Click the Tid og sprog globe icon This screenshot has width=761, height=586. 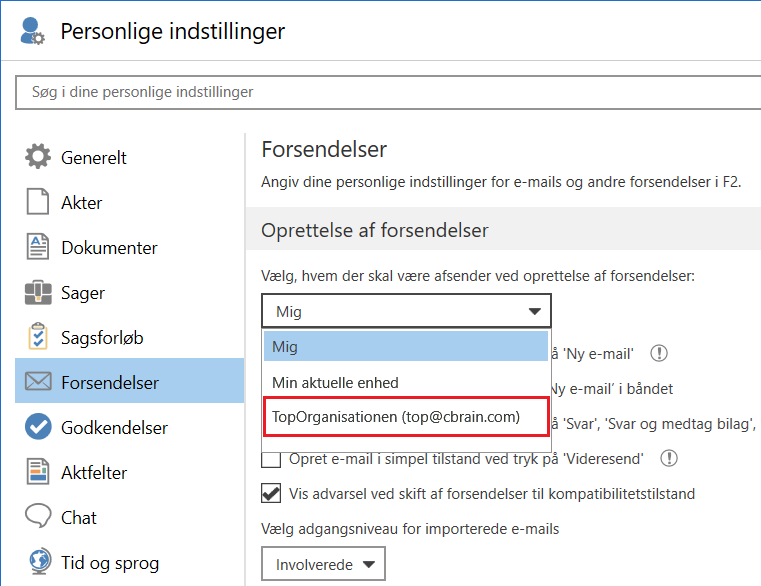pyautogui.click(x=38, y=562)
